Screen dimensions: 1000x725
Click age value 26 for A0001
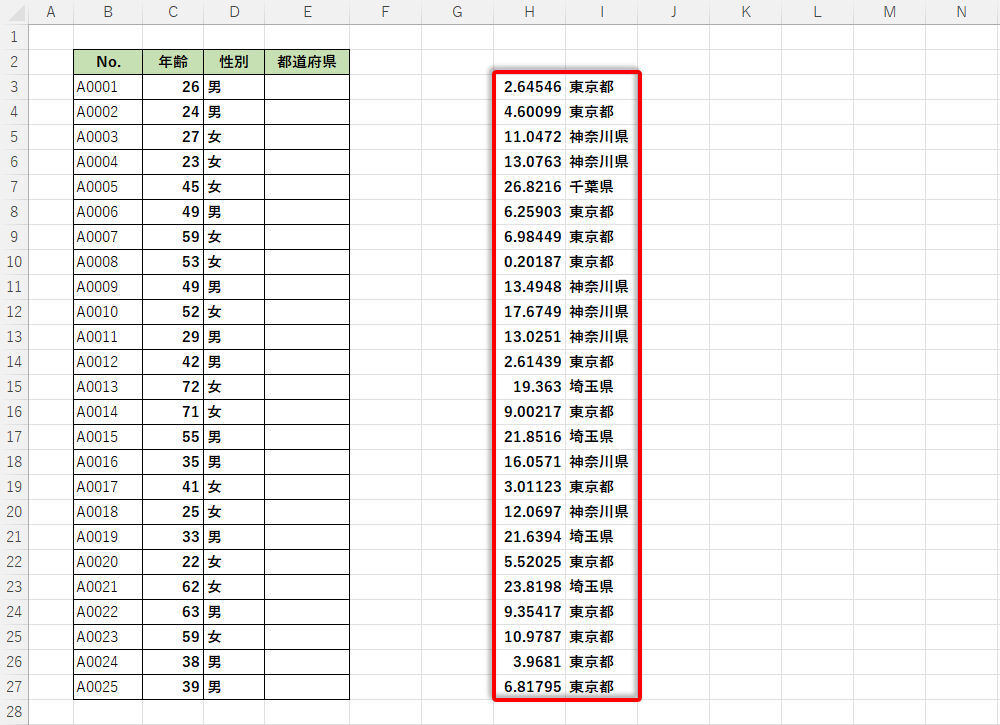point(173,87)
